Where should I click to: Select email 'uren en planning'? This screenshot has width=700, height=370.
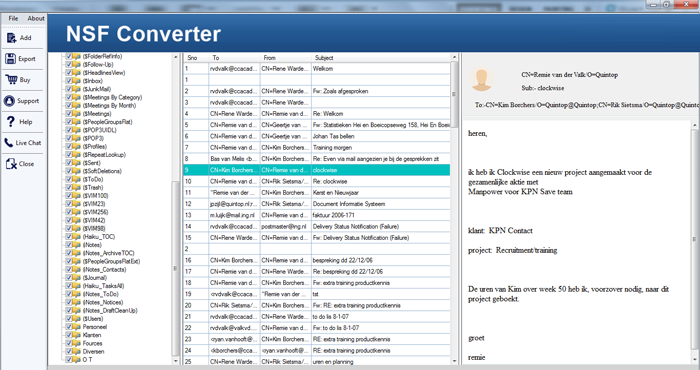pyautogui.click(x=317, y=362)
